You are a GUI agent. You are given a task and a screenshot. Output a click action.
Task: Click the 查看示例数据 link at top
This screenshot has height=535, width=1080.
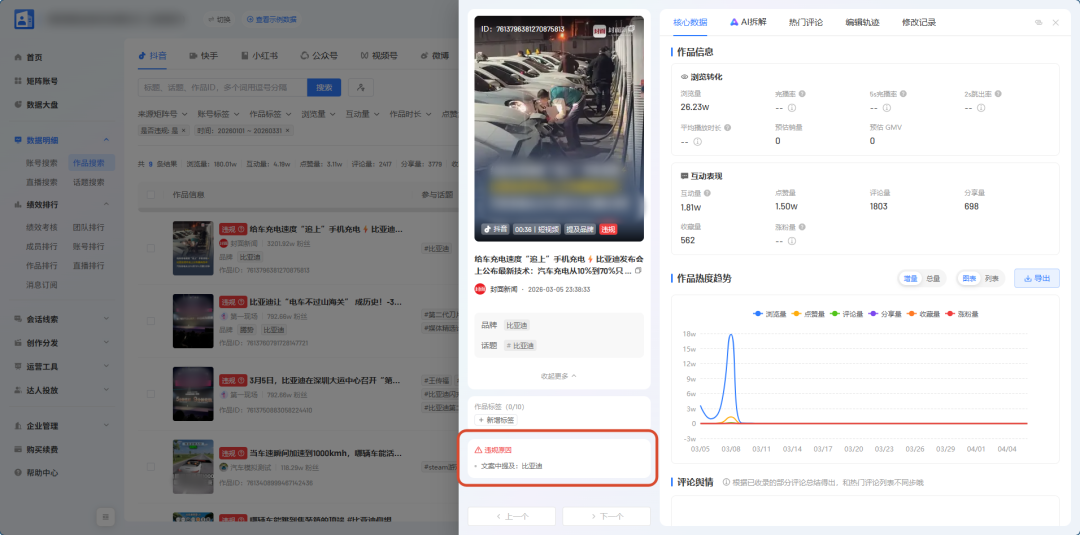tap(271, 19)
